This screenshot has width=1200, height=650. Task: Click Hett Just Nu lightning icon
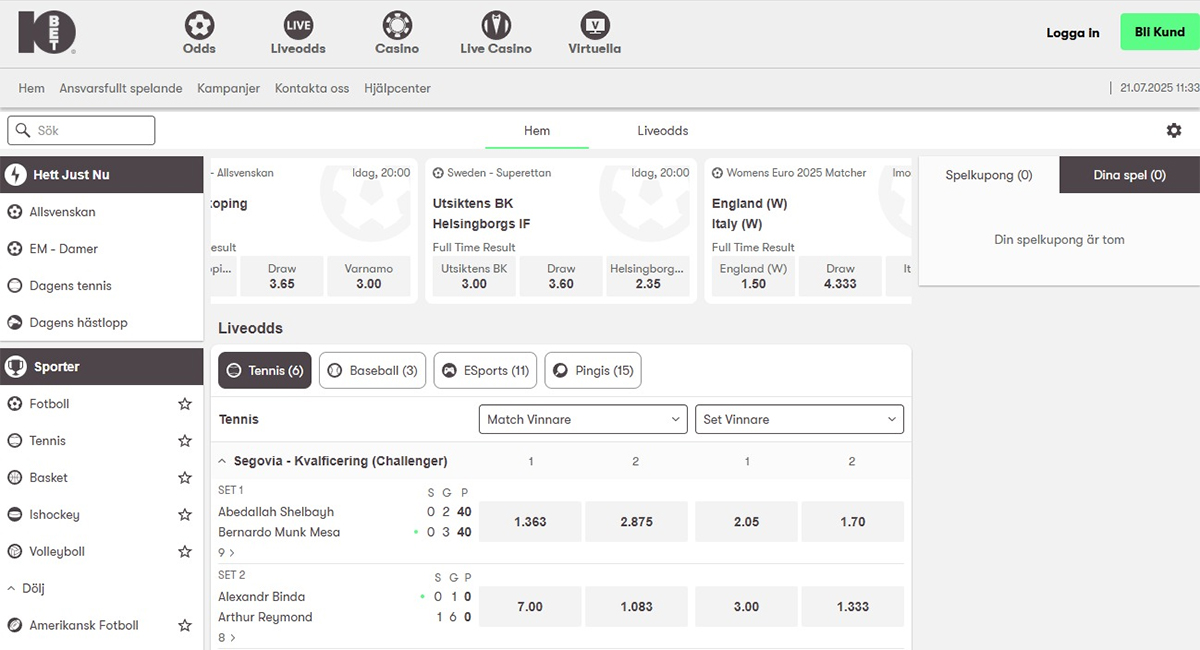tap(16, 175)
